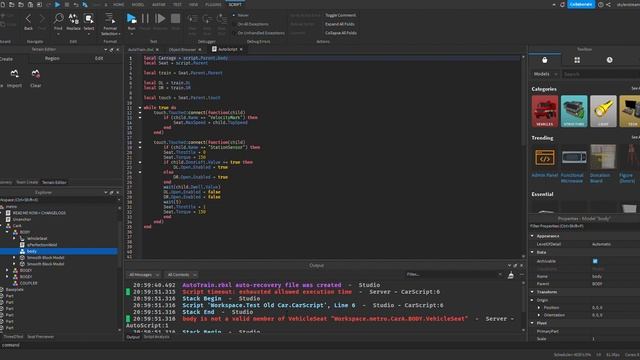Click the undo arrow in quick access bar
Viewport: 640px width, 360px height.
pyautogui.click(x=76, y=4)
